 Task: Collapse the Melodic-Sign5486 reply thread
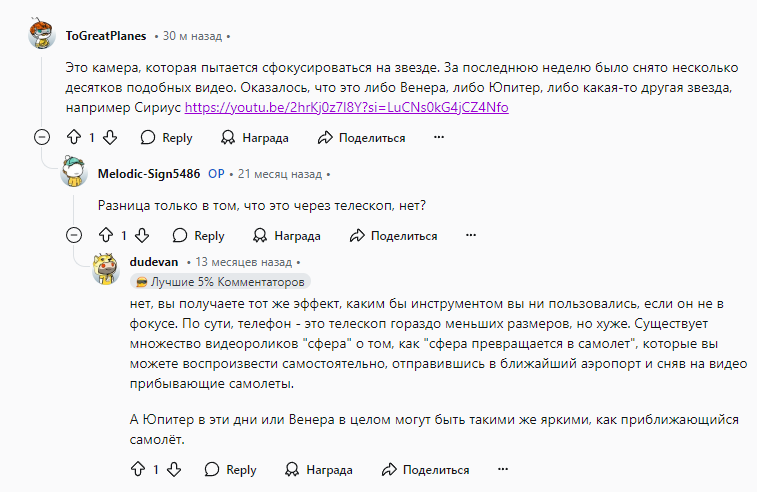coord(74,236)
